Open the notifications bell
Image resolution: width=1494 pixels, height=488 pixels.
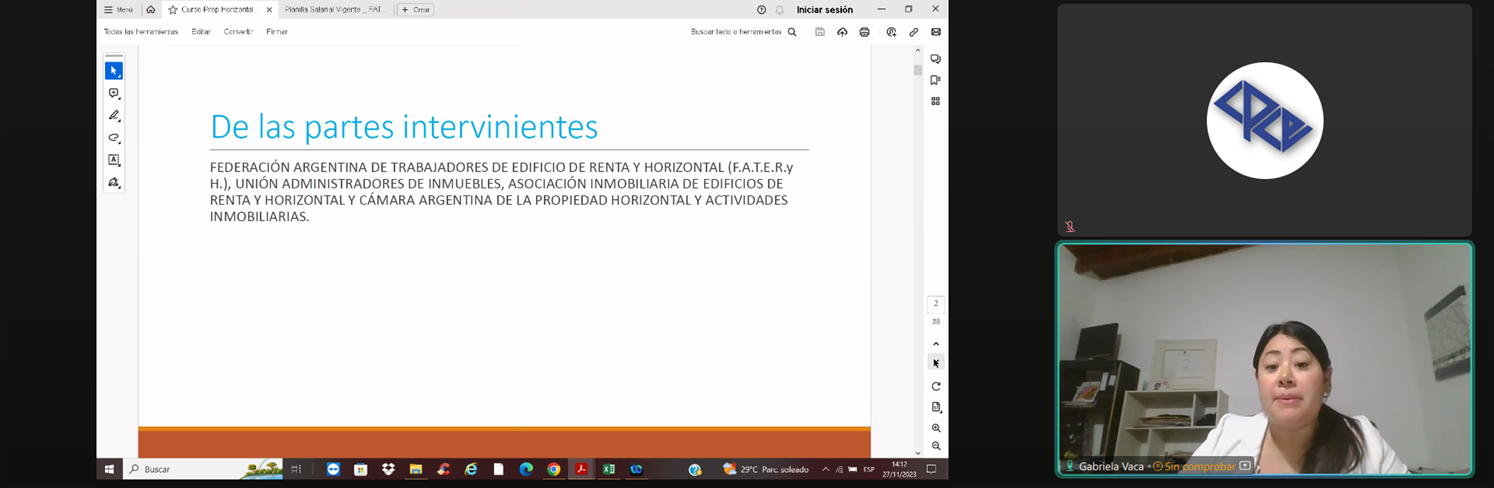780,9
